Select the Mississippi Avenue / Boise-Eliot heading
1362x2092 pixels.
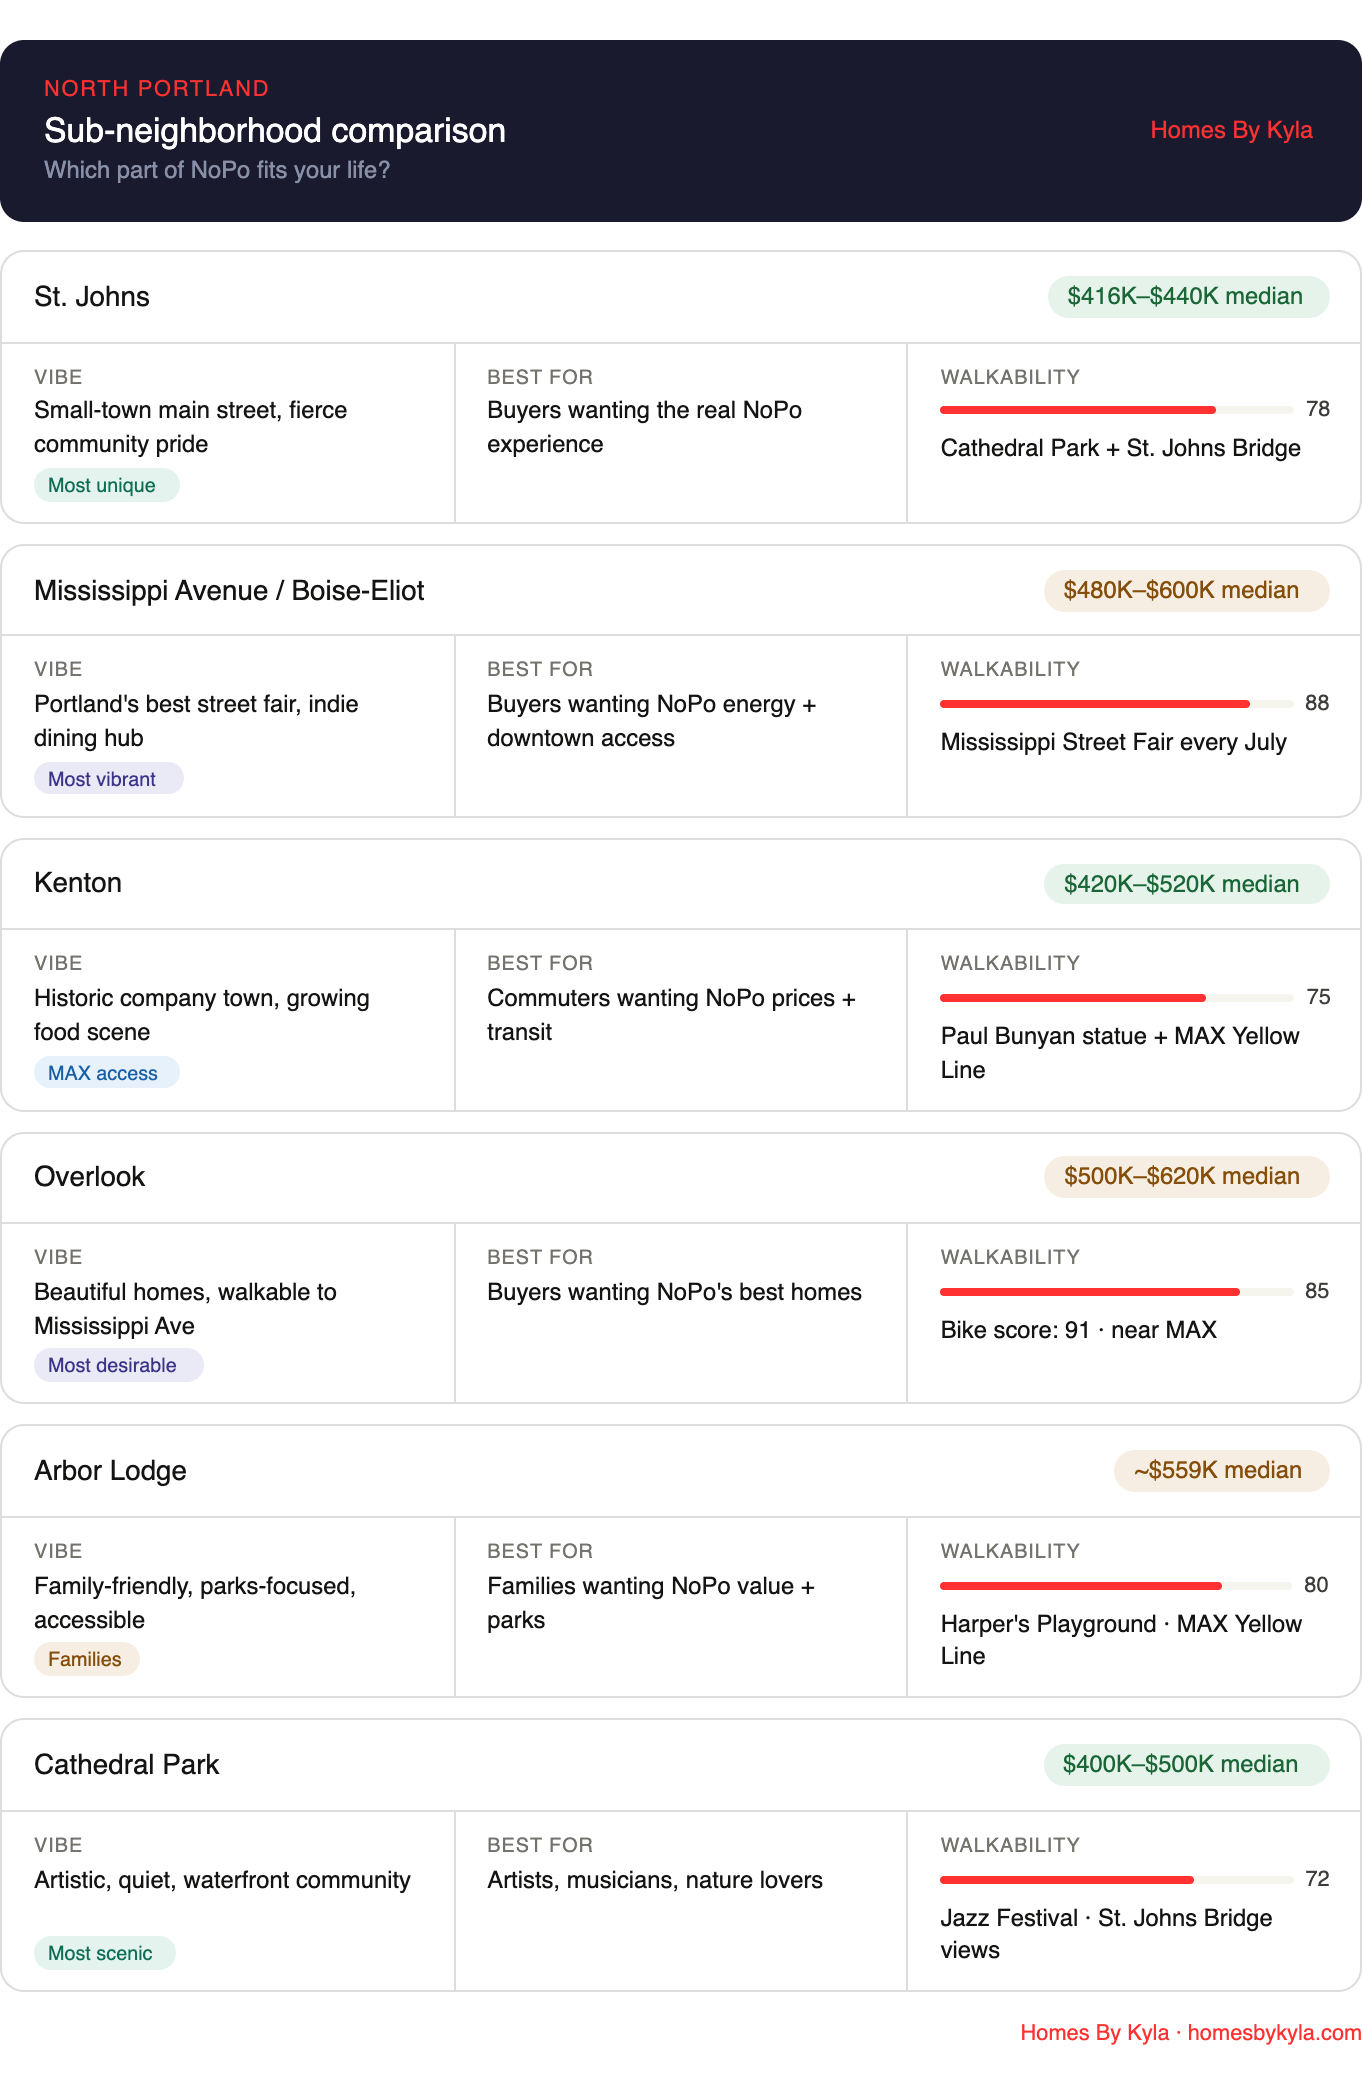[x=229, y=591]
